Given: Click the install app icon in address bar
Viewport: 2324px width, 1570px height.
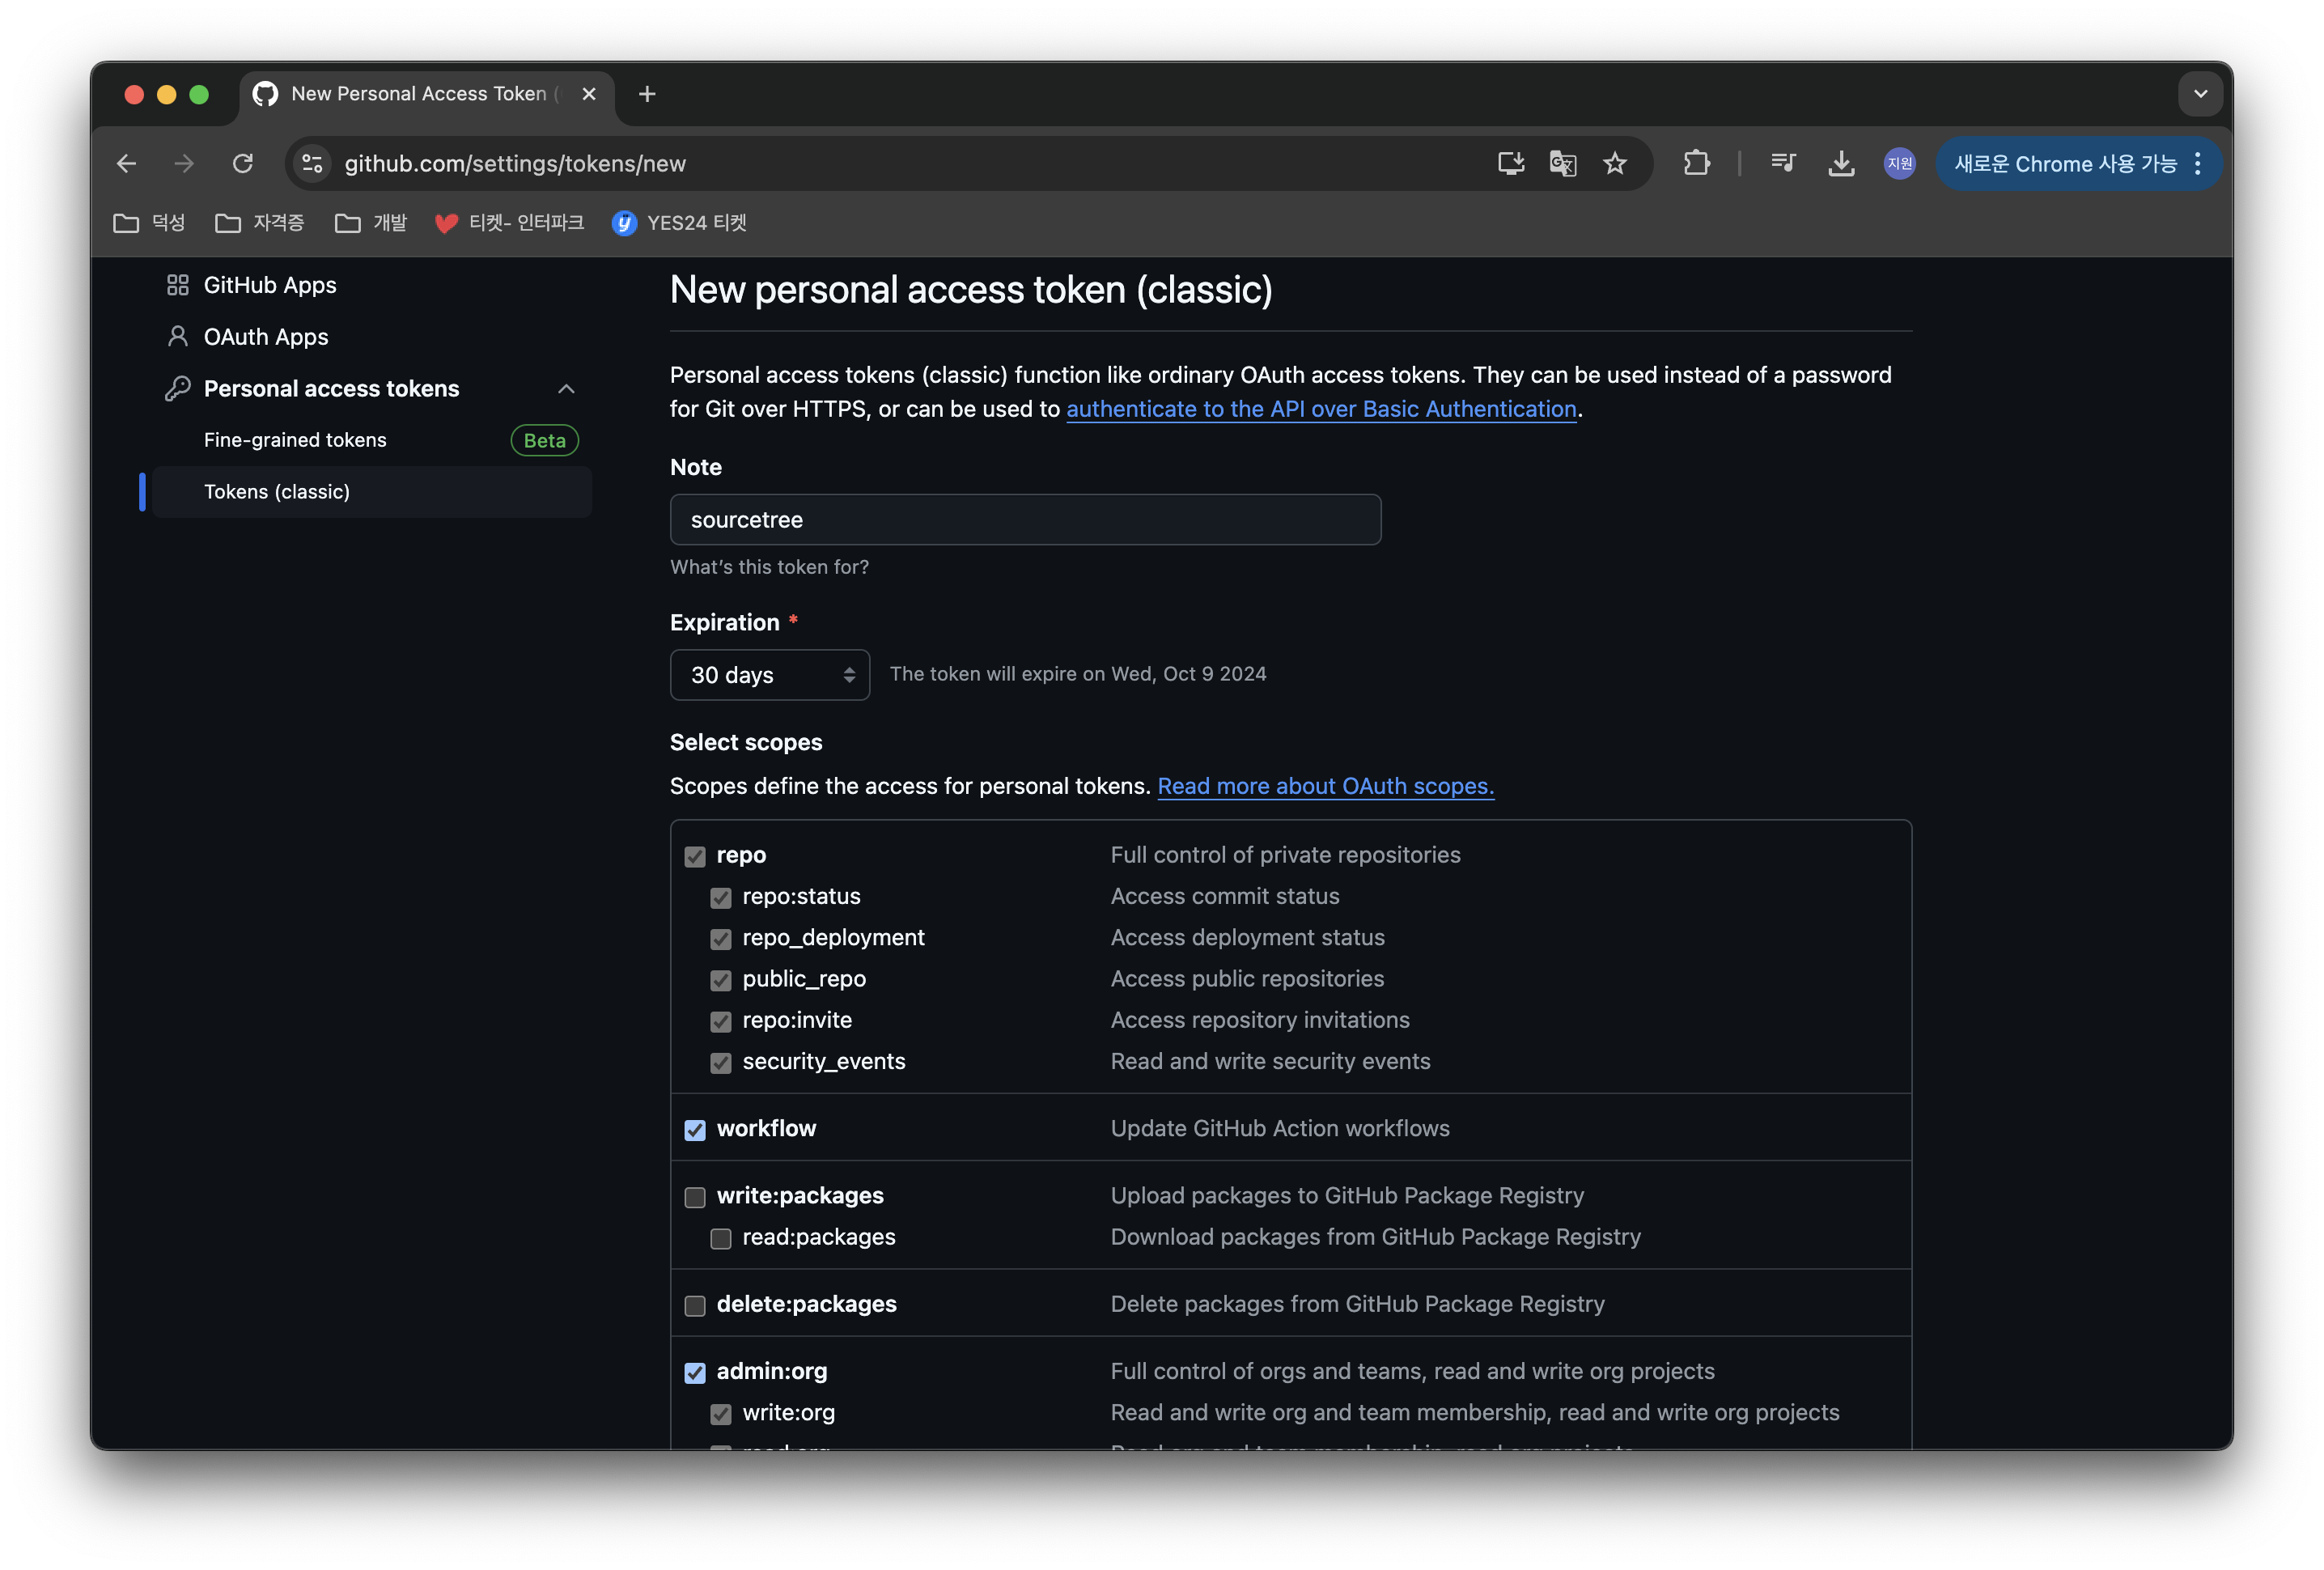Looking at the screenshot, I should point(1510,163).
